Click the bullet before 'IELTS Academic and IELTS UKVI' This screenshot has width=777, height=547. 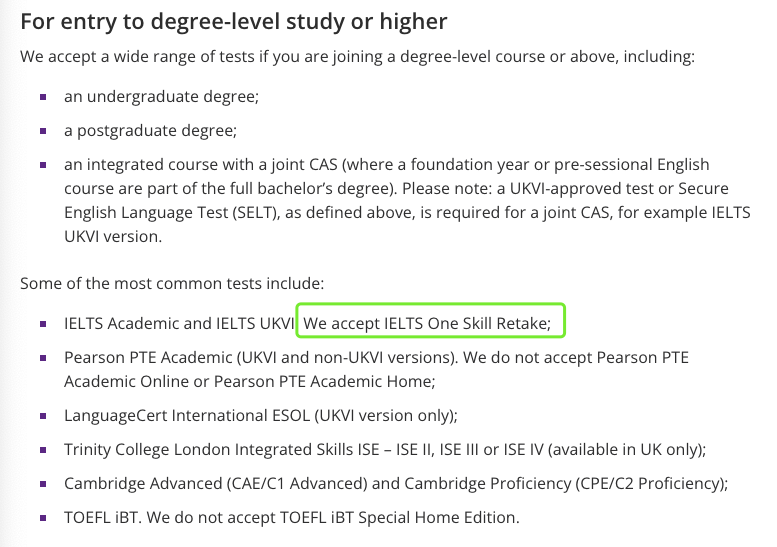coord(43,324)
